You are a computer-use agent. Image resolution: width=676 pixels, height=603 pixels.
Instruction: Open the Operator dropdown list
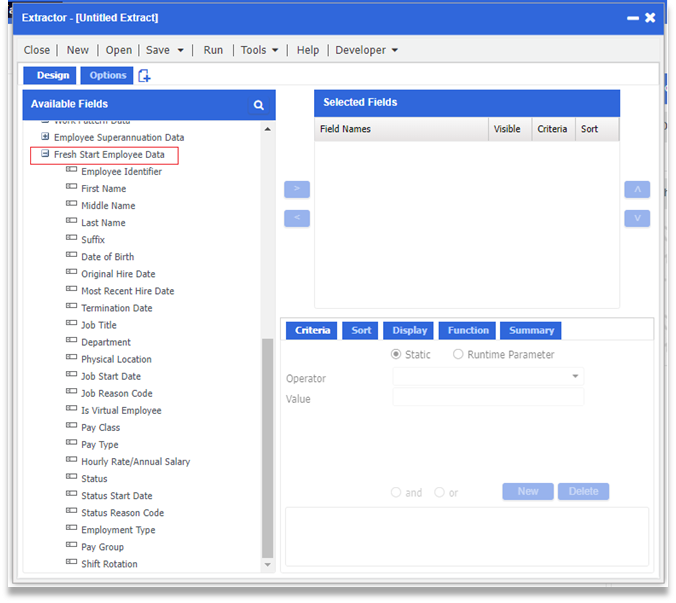coord(575,377)
